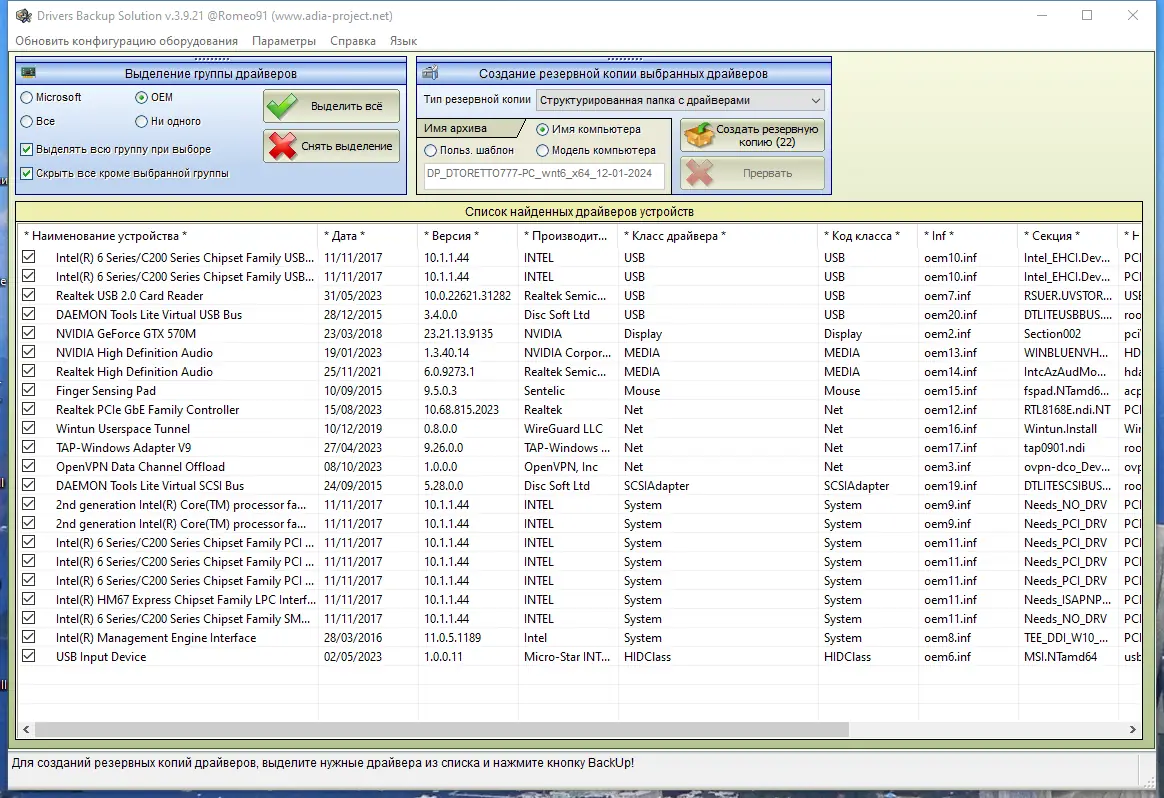Switch to Имя архива tab
Viewport: 1164px width, 798px height.
pos(468,128)
